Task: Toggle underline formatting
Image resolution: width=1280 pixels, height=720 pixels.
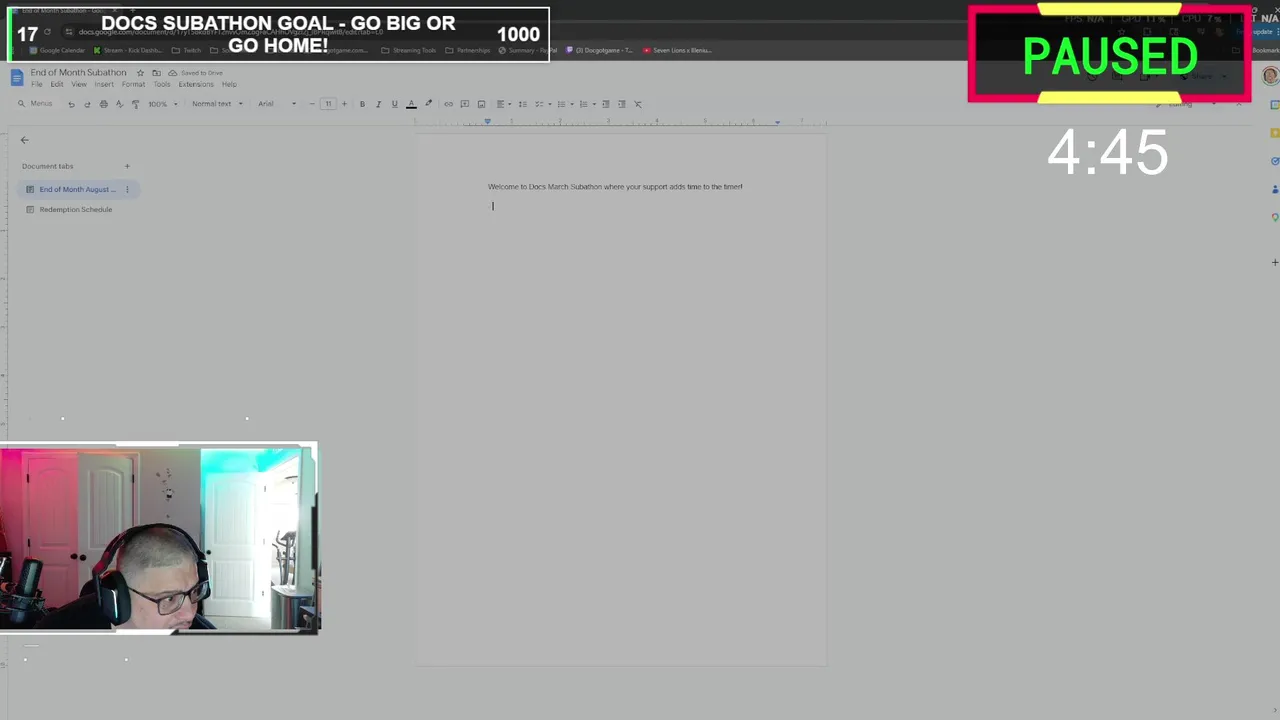Action: pyautogui.click(x=394, y=104)
